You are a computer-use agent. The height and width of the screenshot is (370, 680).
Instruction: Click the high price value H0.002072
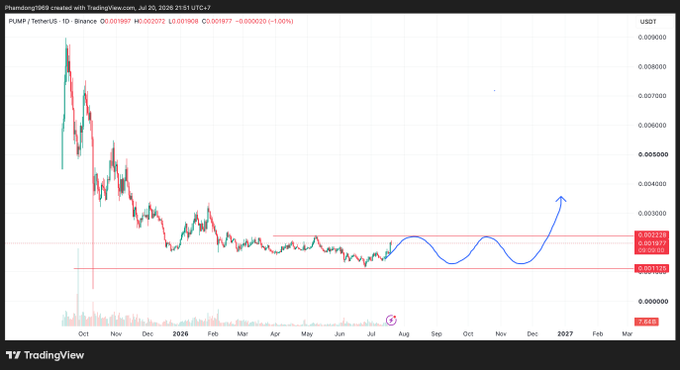(x=150, y=21)
